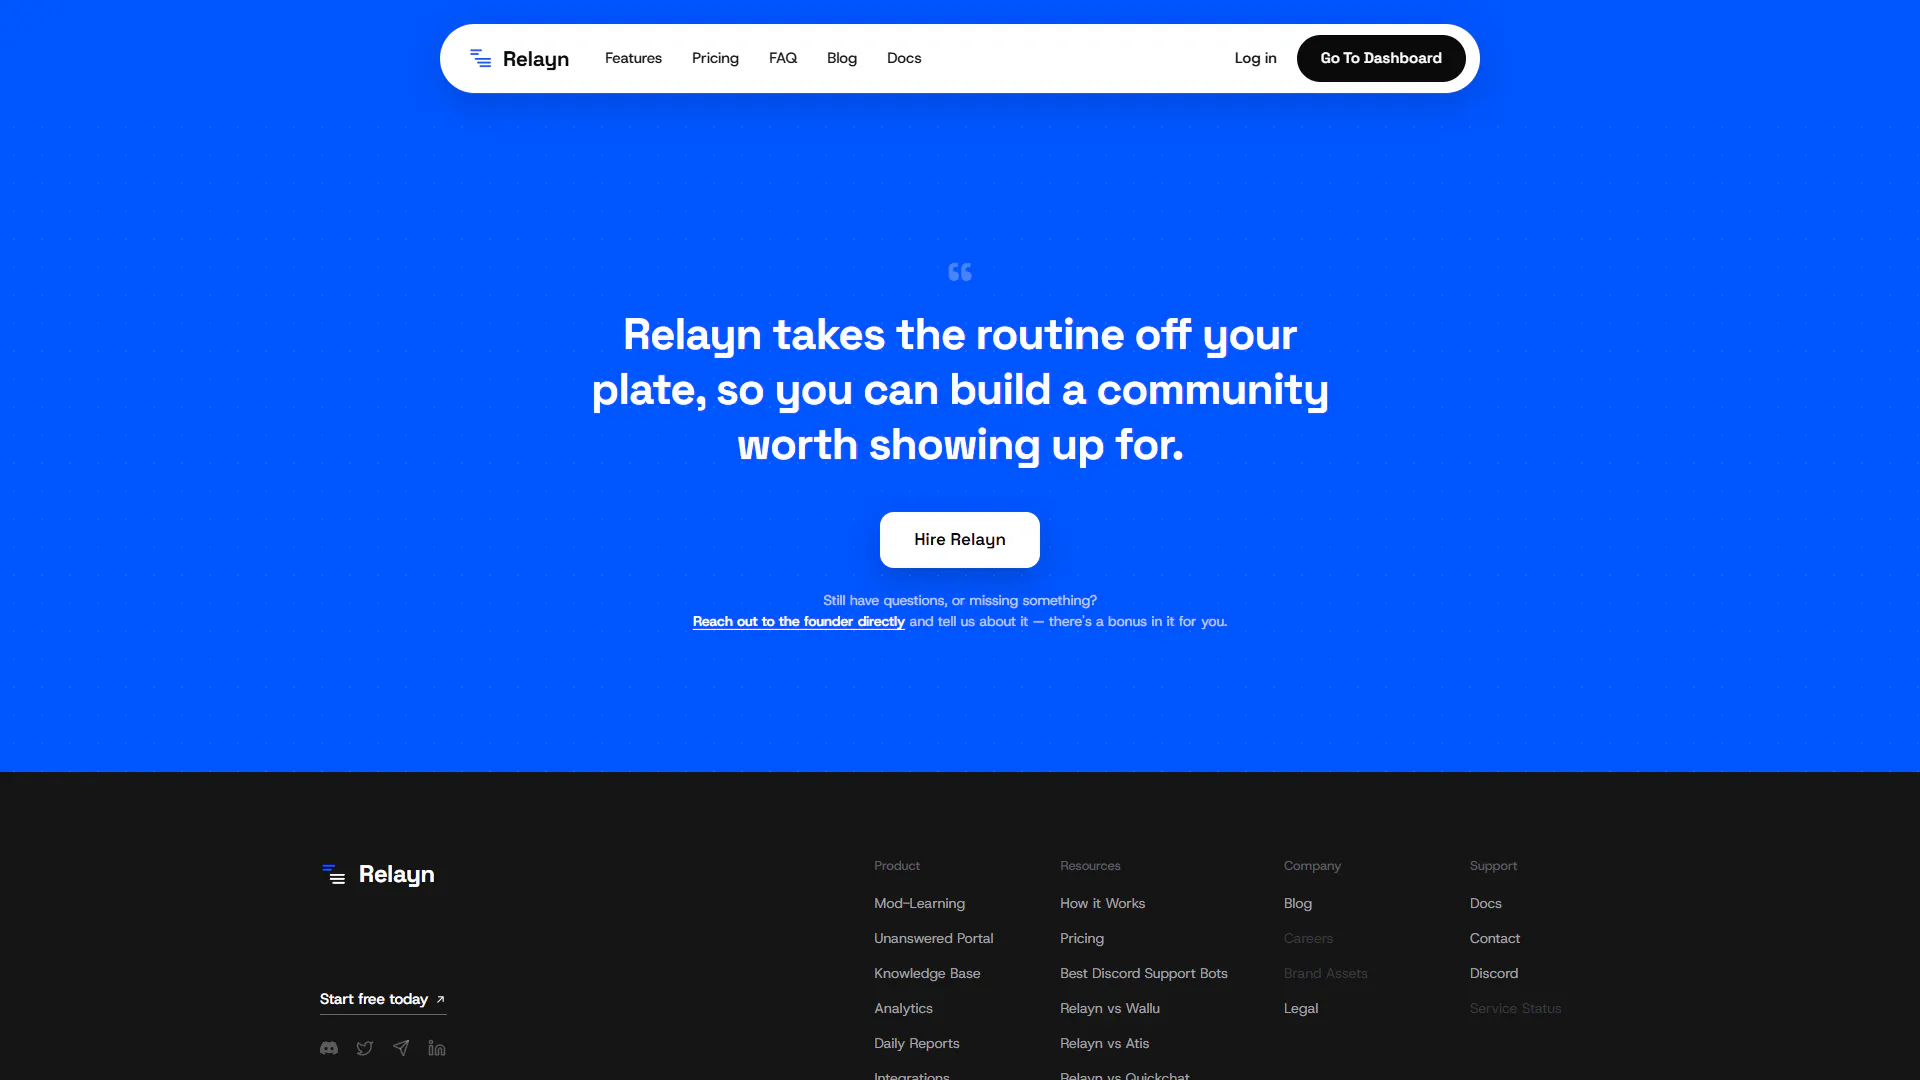
Task: Open Contact footer link
Action: click(x=1494, y=938)
